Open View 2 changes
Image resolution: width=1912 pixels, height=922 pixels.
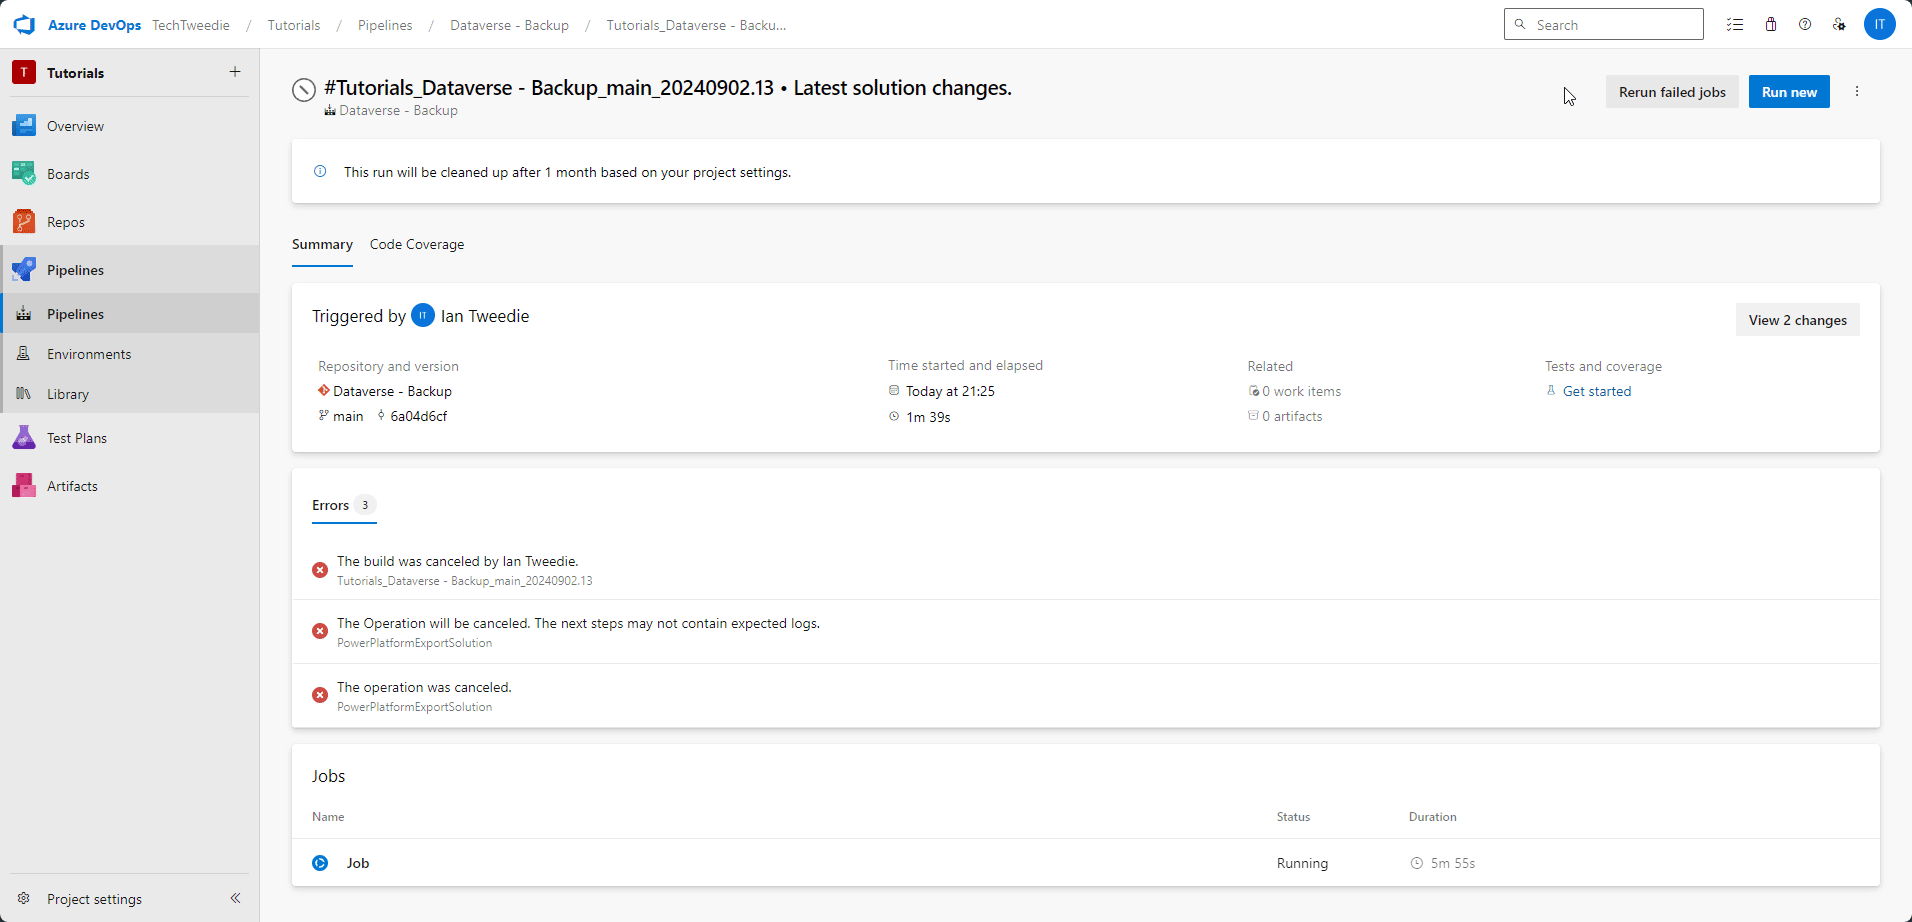[1797, 319]
